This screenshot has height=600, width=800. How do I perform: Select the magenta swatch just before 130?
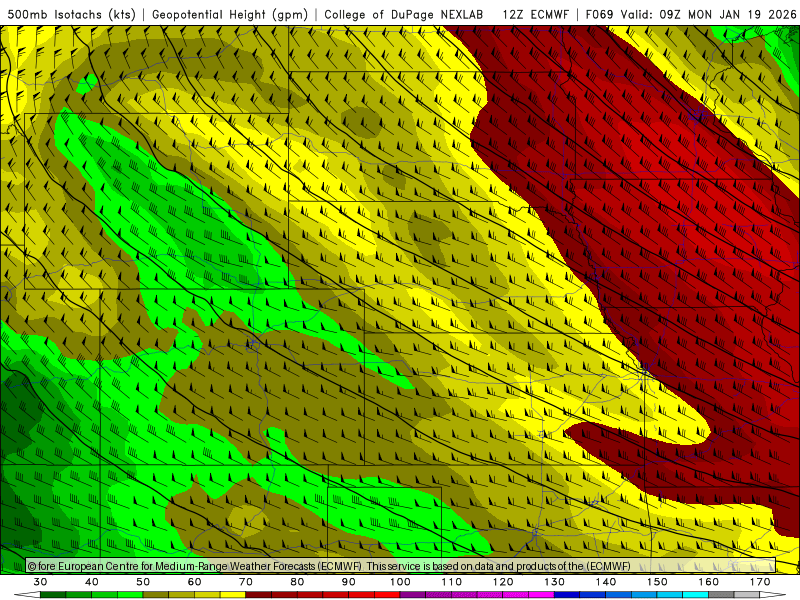coord(541,595)
